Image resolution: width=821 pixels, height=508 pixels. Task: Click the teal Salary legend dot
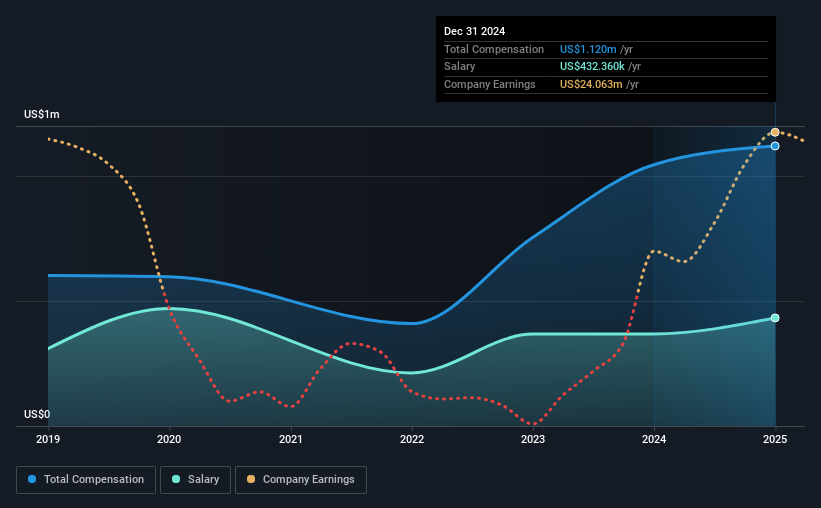[x=176, y=479]
